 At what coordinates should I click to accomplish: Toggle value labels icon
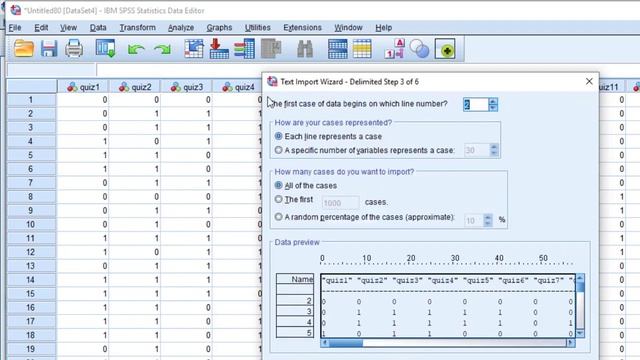[x=394, y=49]
